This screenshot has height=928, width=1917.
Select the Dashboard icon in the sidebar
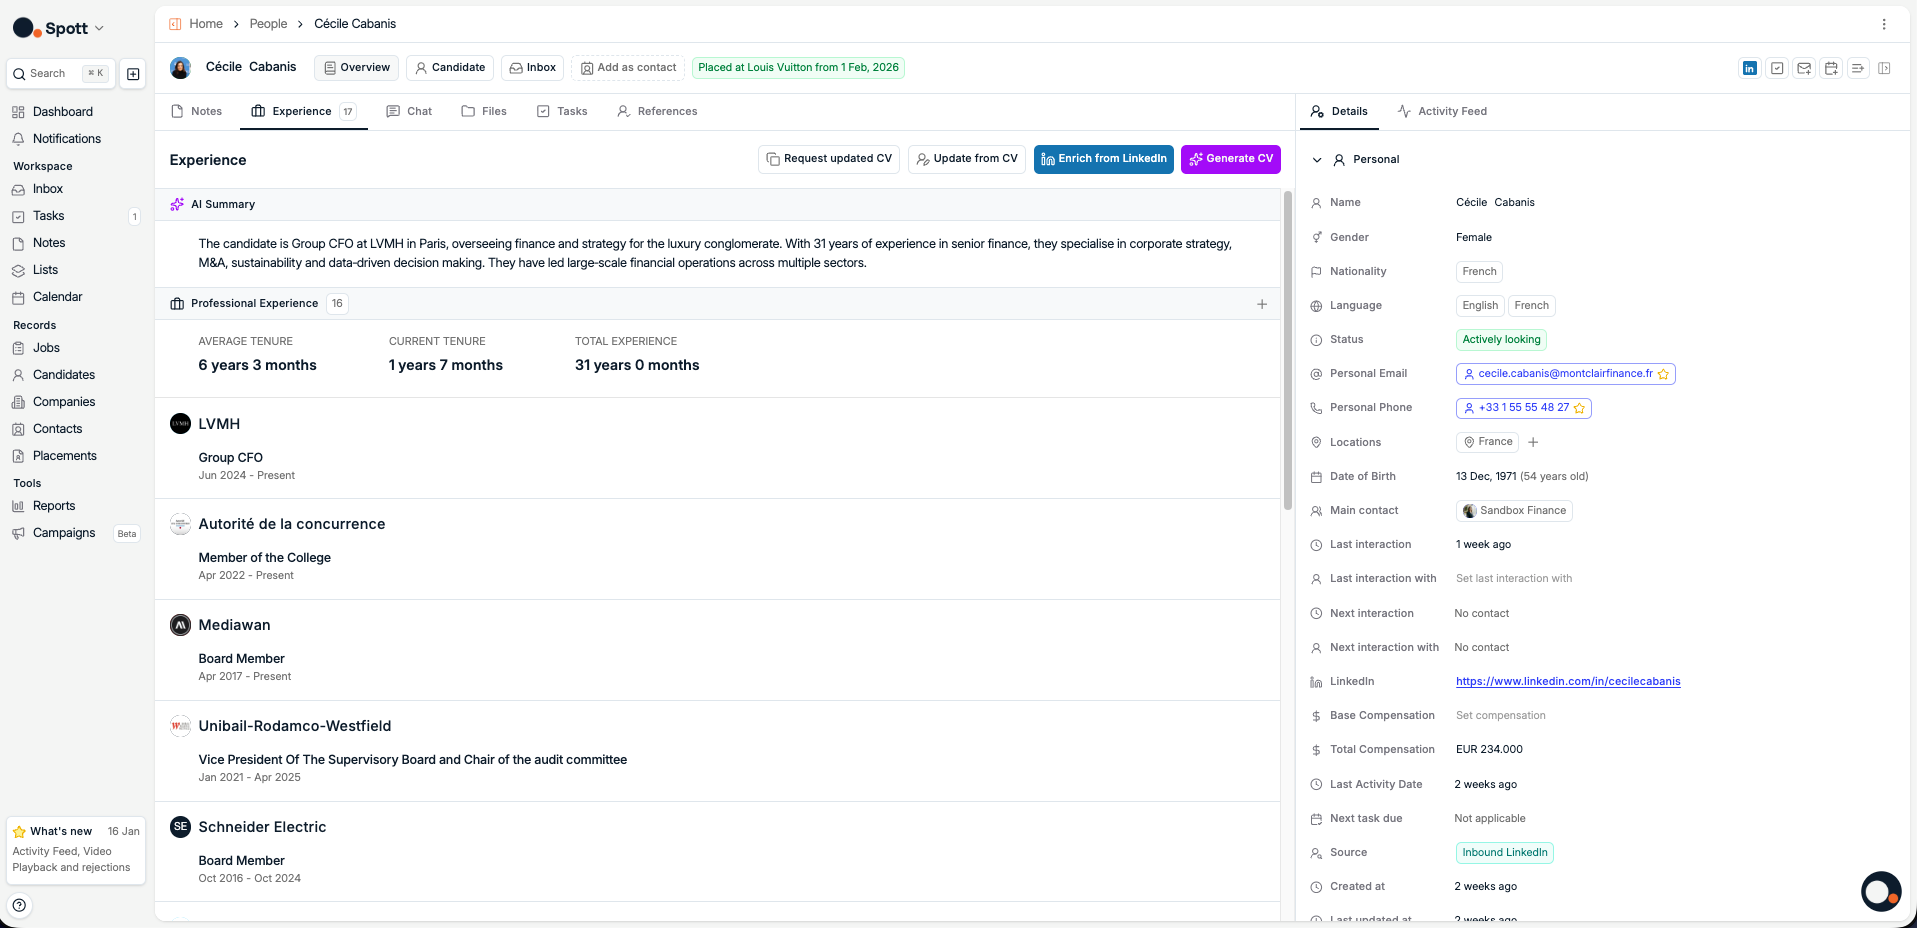[18, 111]
